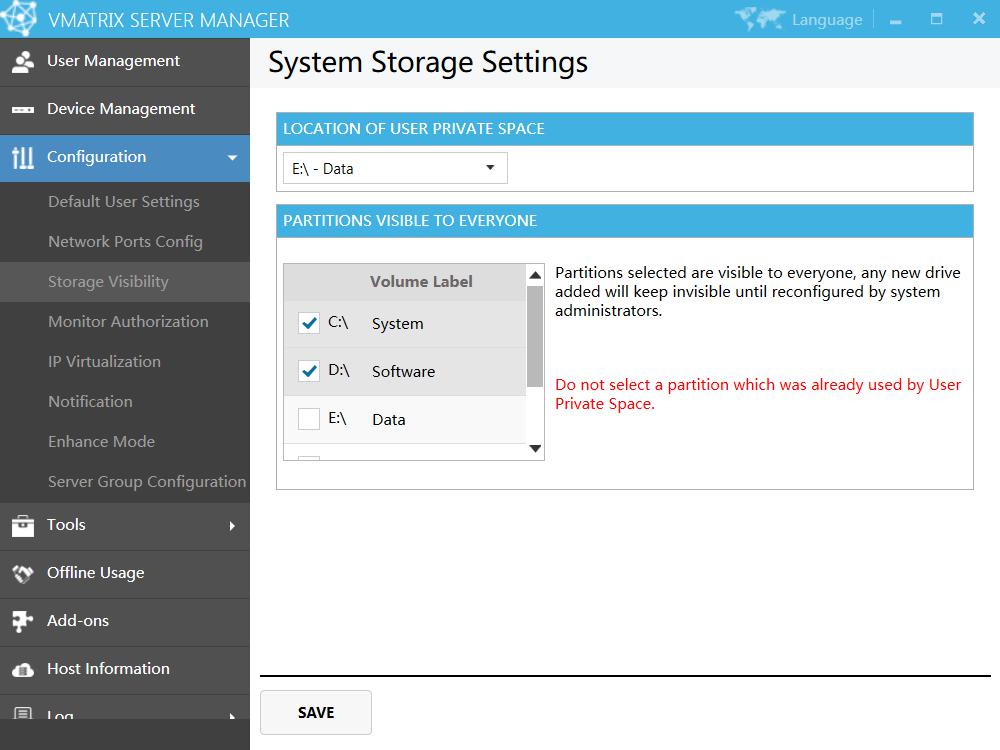Save the storage settings
Viewport: 1000px width, 750px height.
coord(316,712)
